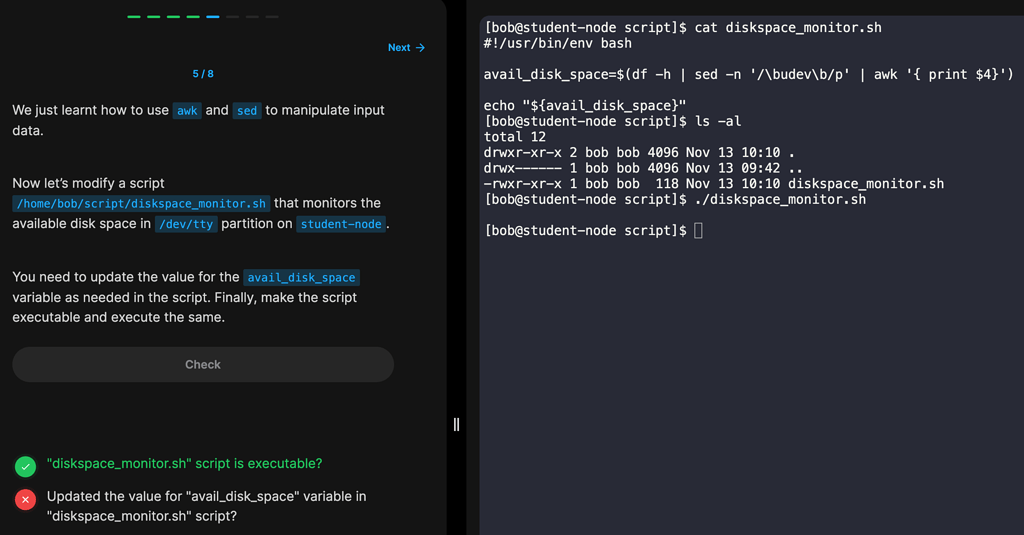Select the blue current-step progress segment

coord(213,17)
